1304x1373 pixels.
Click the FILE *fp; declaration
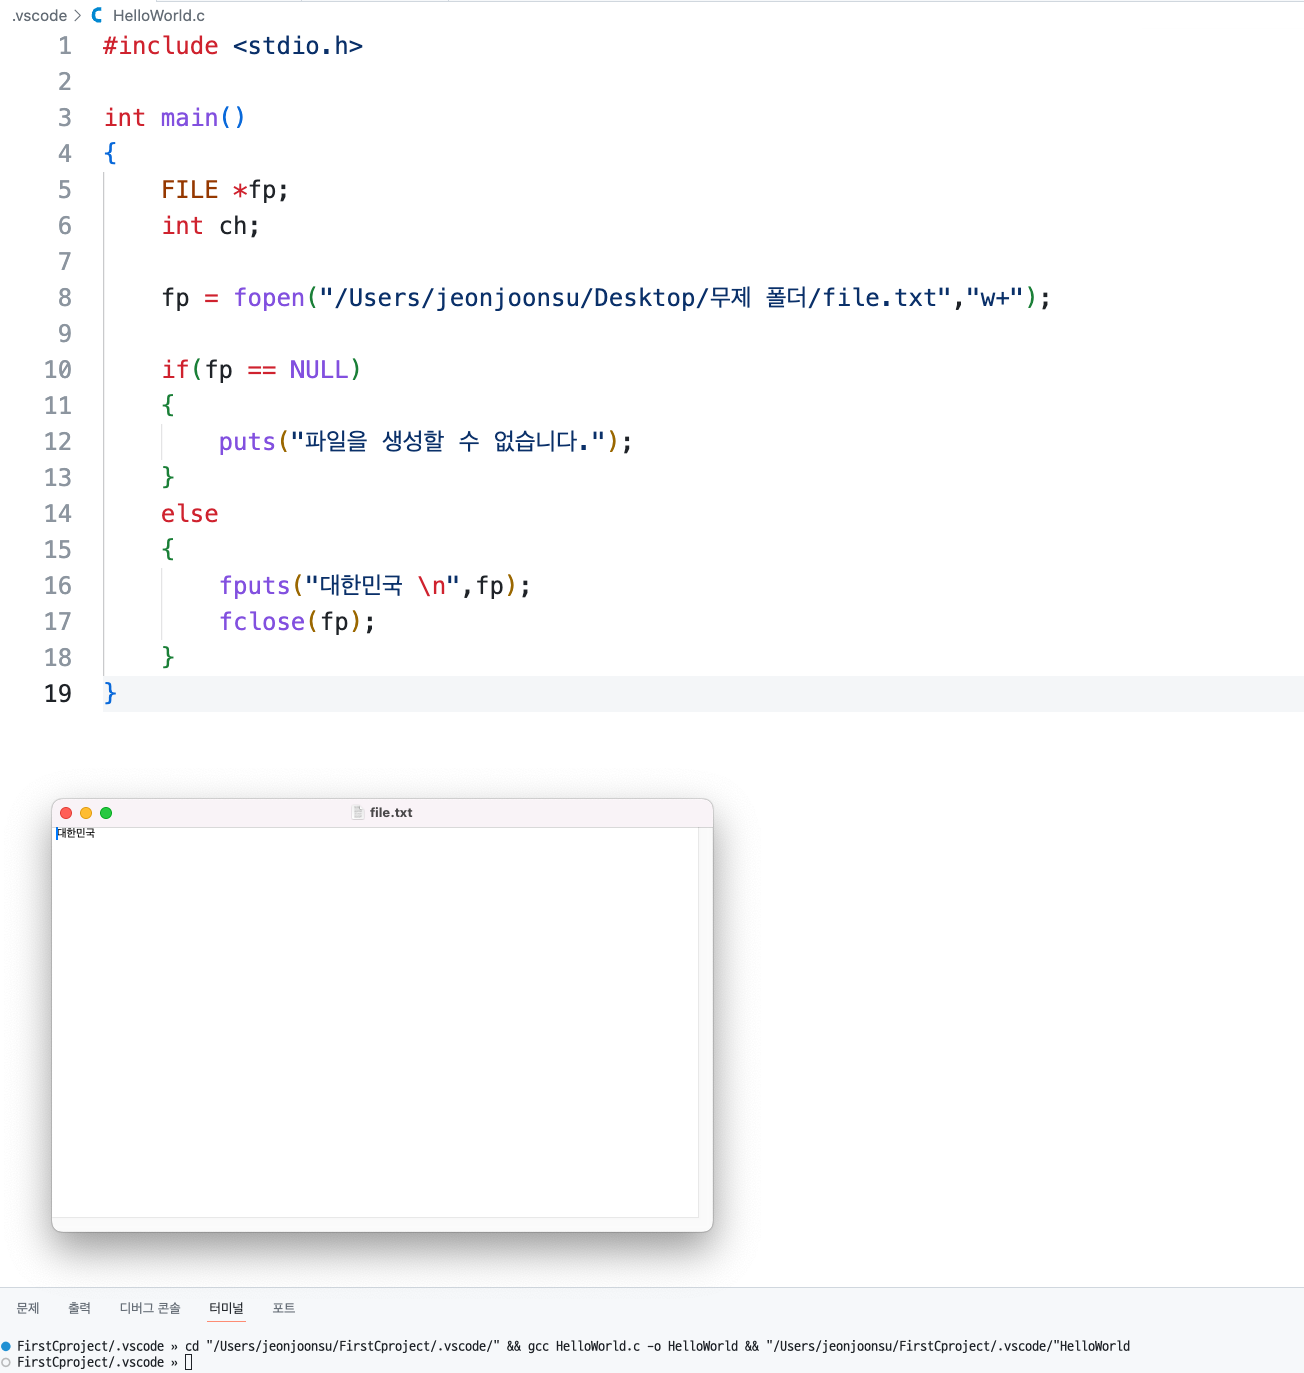click(225, 190)
